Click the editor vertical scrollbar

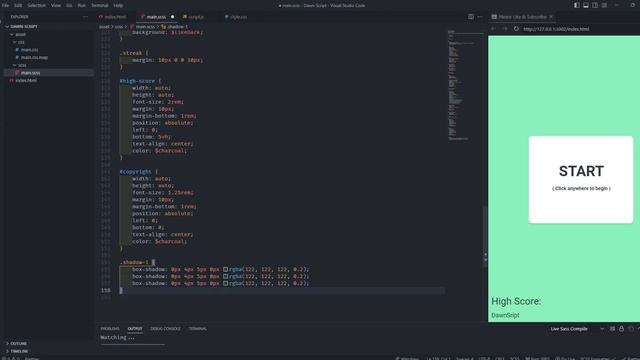[x=485, y=237]
